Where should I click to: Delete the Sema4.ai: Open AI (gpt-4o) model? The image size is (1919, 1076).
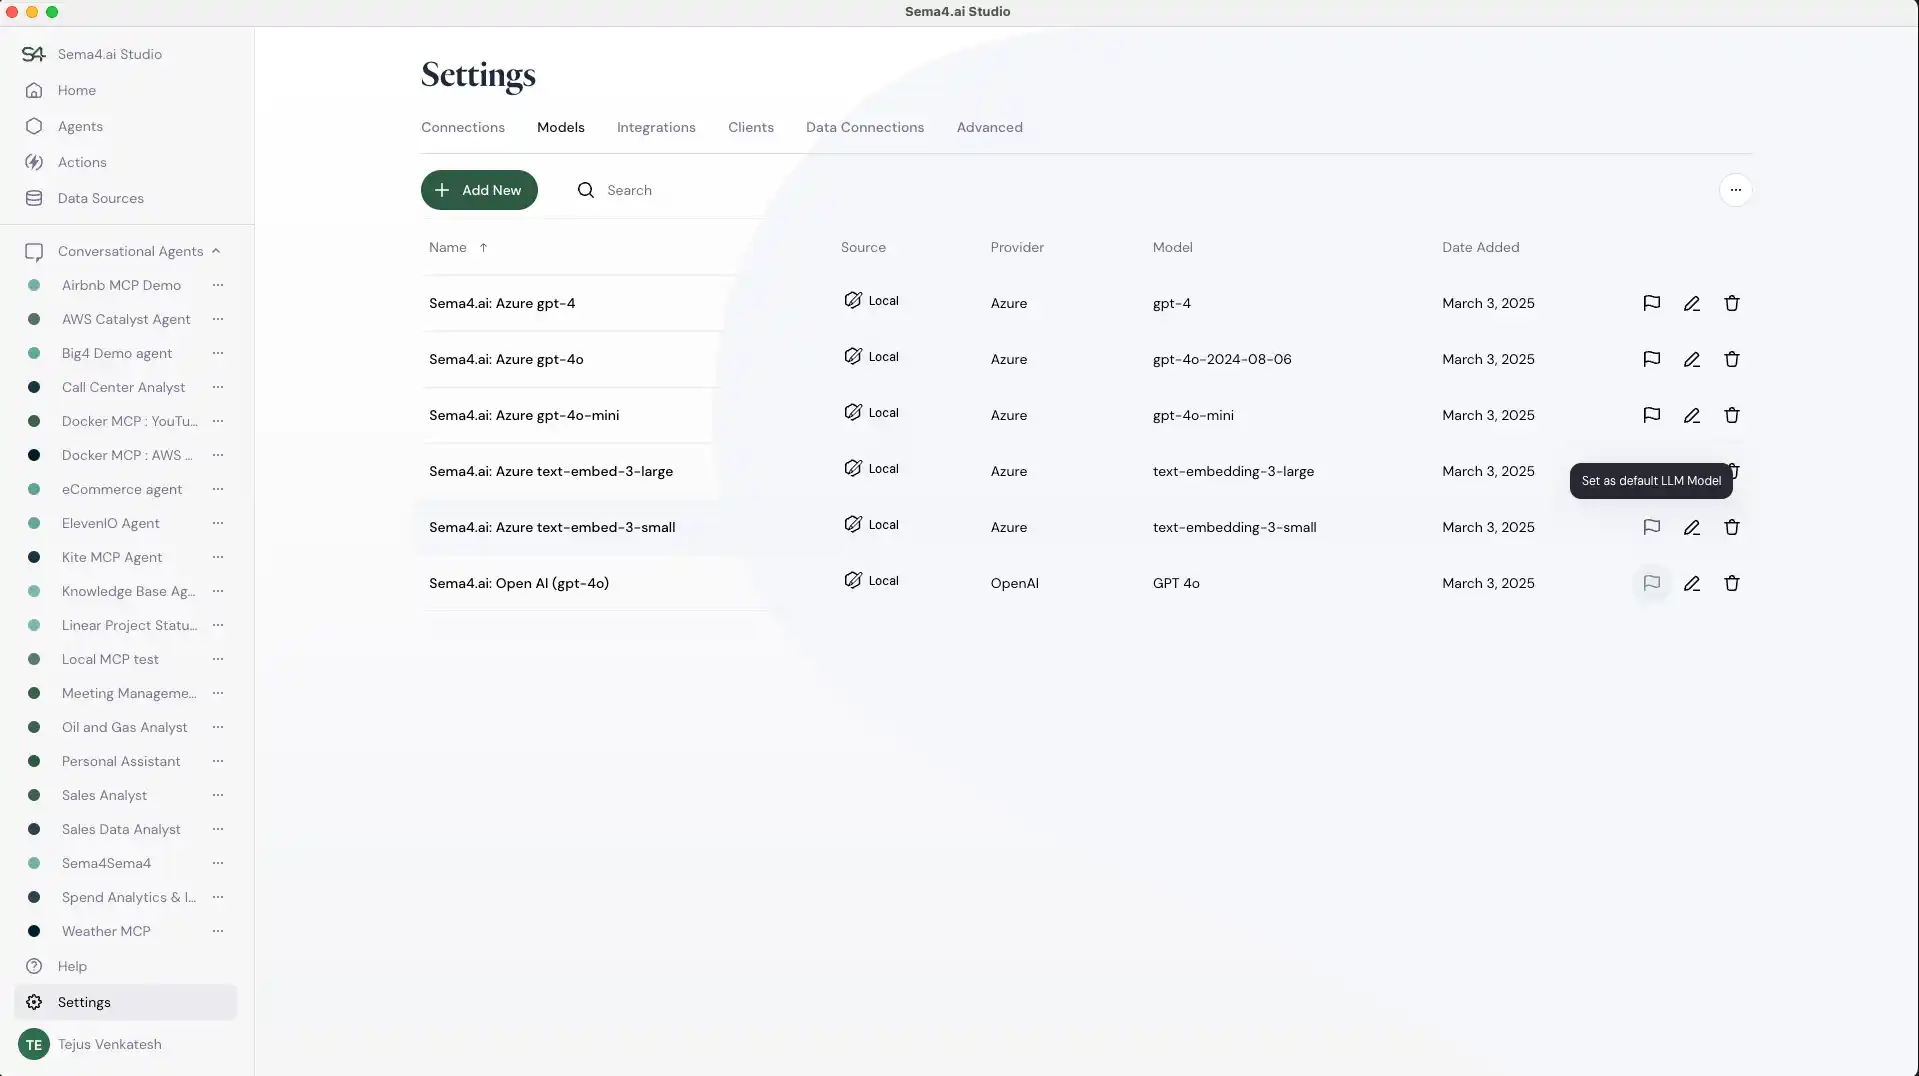1732,583
